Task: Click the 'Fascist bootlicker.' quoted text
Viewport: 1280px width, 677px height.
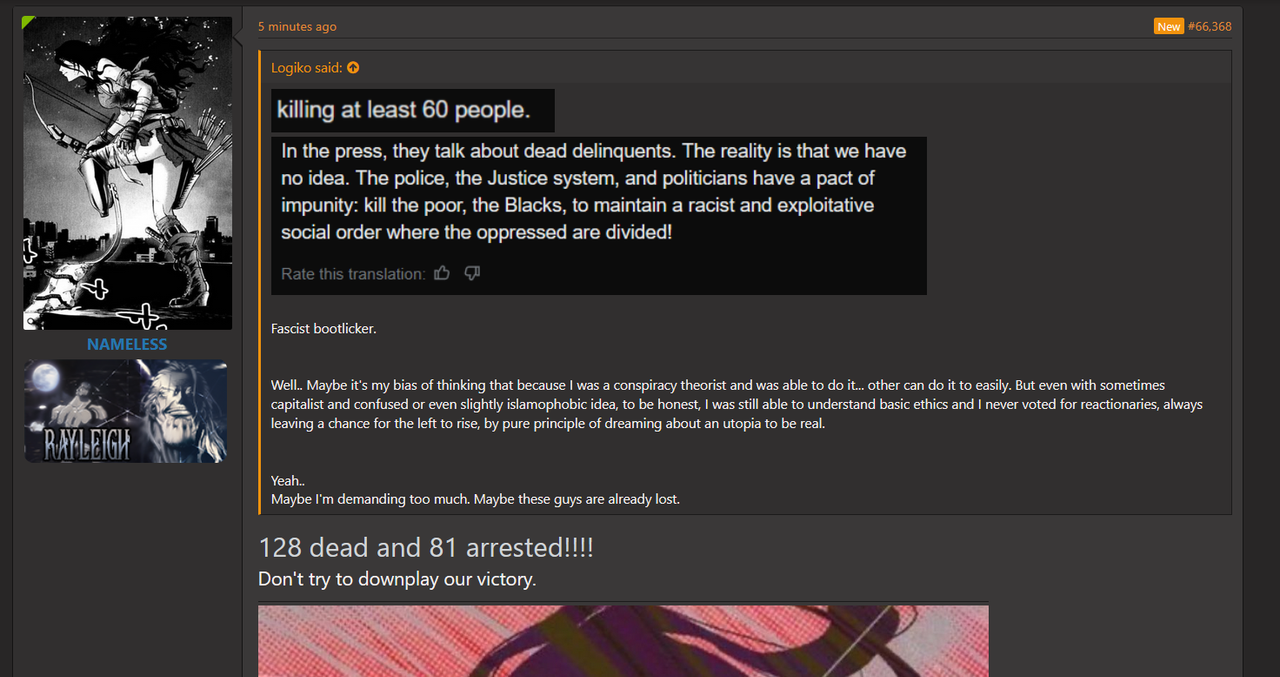Action: pos(324,328)
